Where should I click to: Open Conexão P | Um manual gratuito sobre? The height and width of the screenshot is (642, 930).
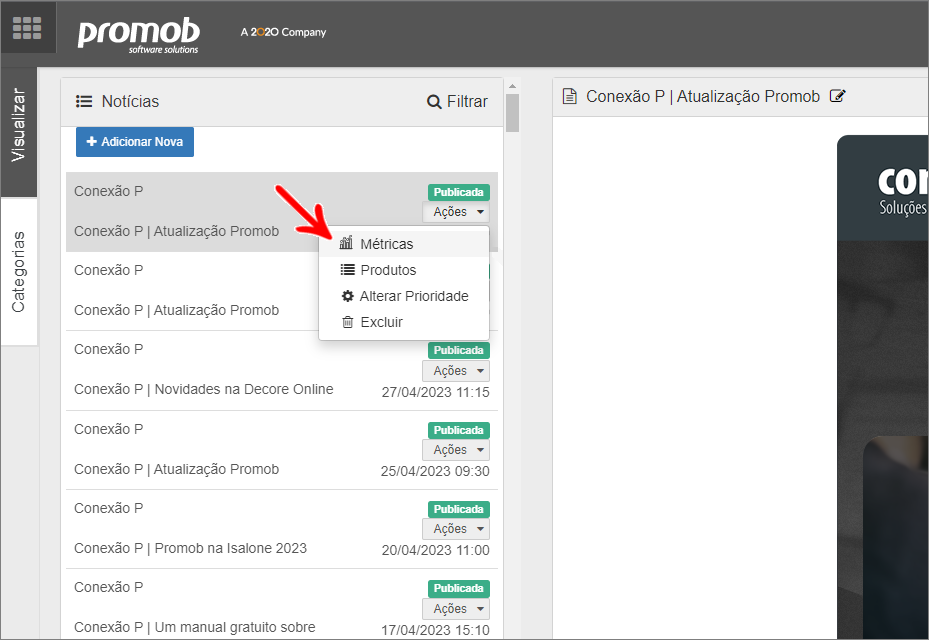click(x=195, y=627)
